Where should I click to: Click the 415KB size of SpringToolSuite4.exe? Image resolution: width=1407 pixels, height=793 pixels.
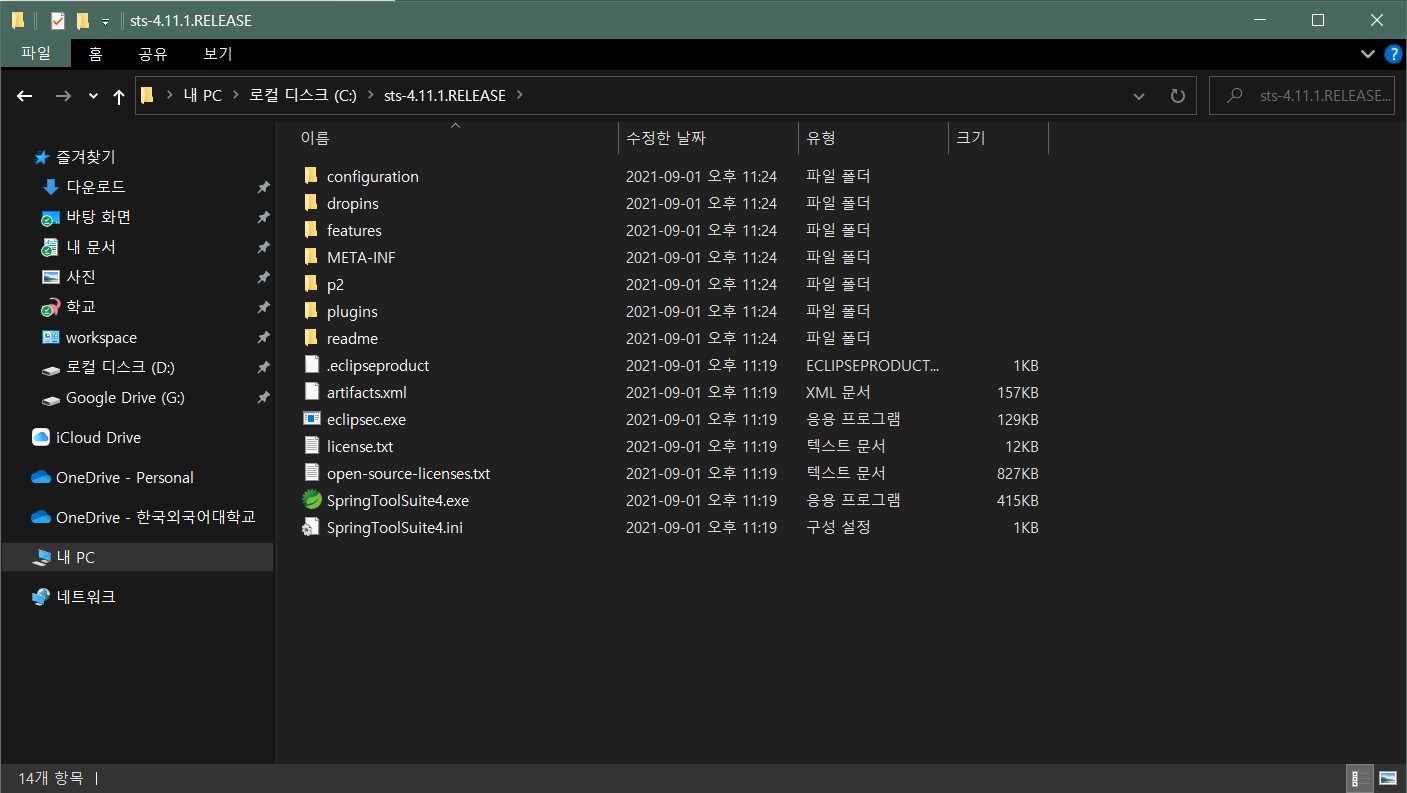pos(1017,500)
